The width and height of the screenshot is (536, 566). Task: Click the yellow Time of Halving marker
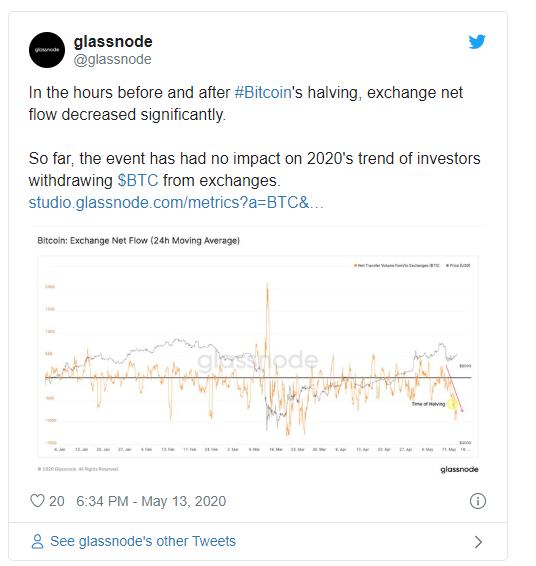(452, 404)
